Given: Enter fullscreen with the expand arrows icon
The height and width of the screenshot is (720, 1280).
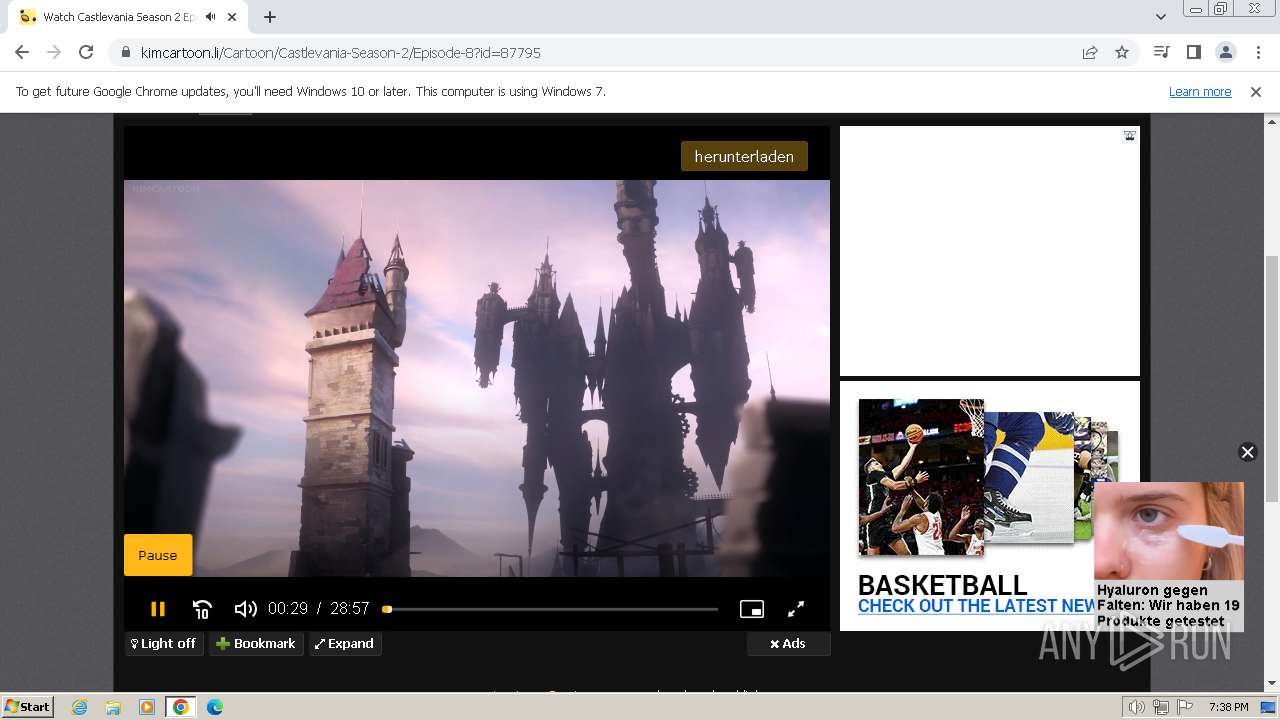Looking at the screenshot, I should (796, 609).
